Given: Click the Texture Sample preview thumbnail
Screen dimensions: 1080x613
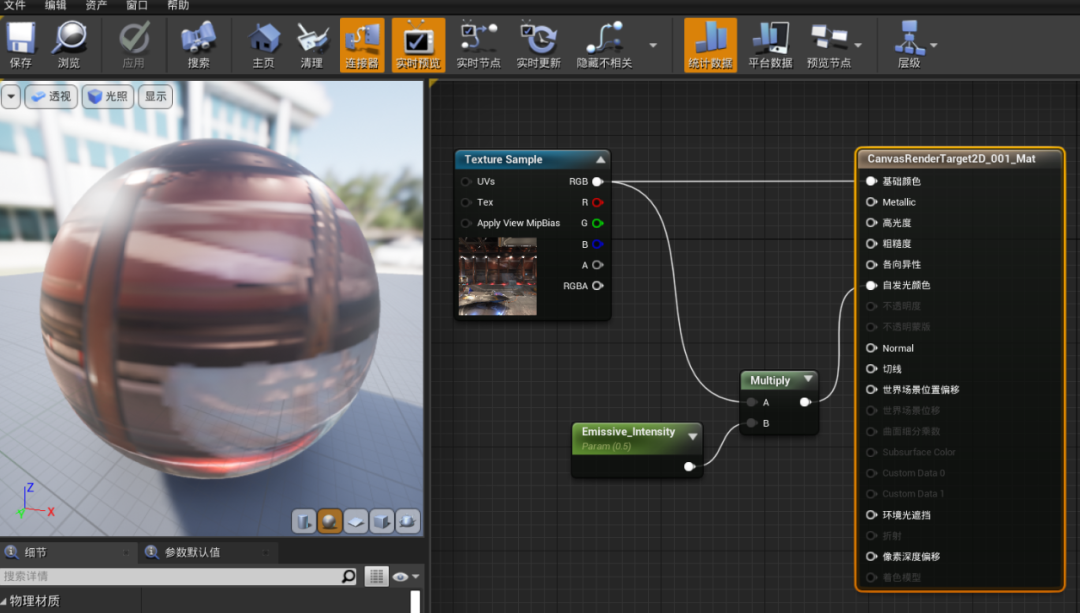Looking at the screenshot, I should 498,276.
